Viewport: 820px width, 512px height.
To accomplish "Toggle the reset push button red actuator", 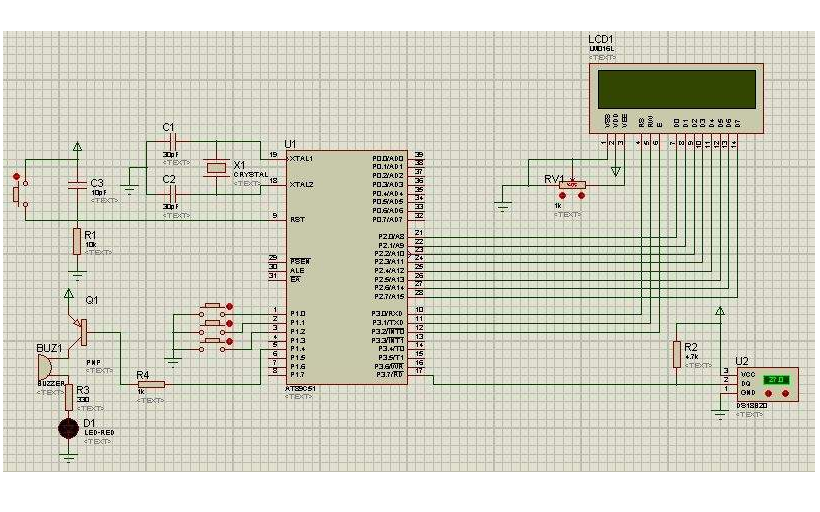I will click(16, 177).
